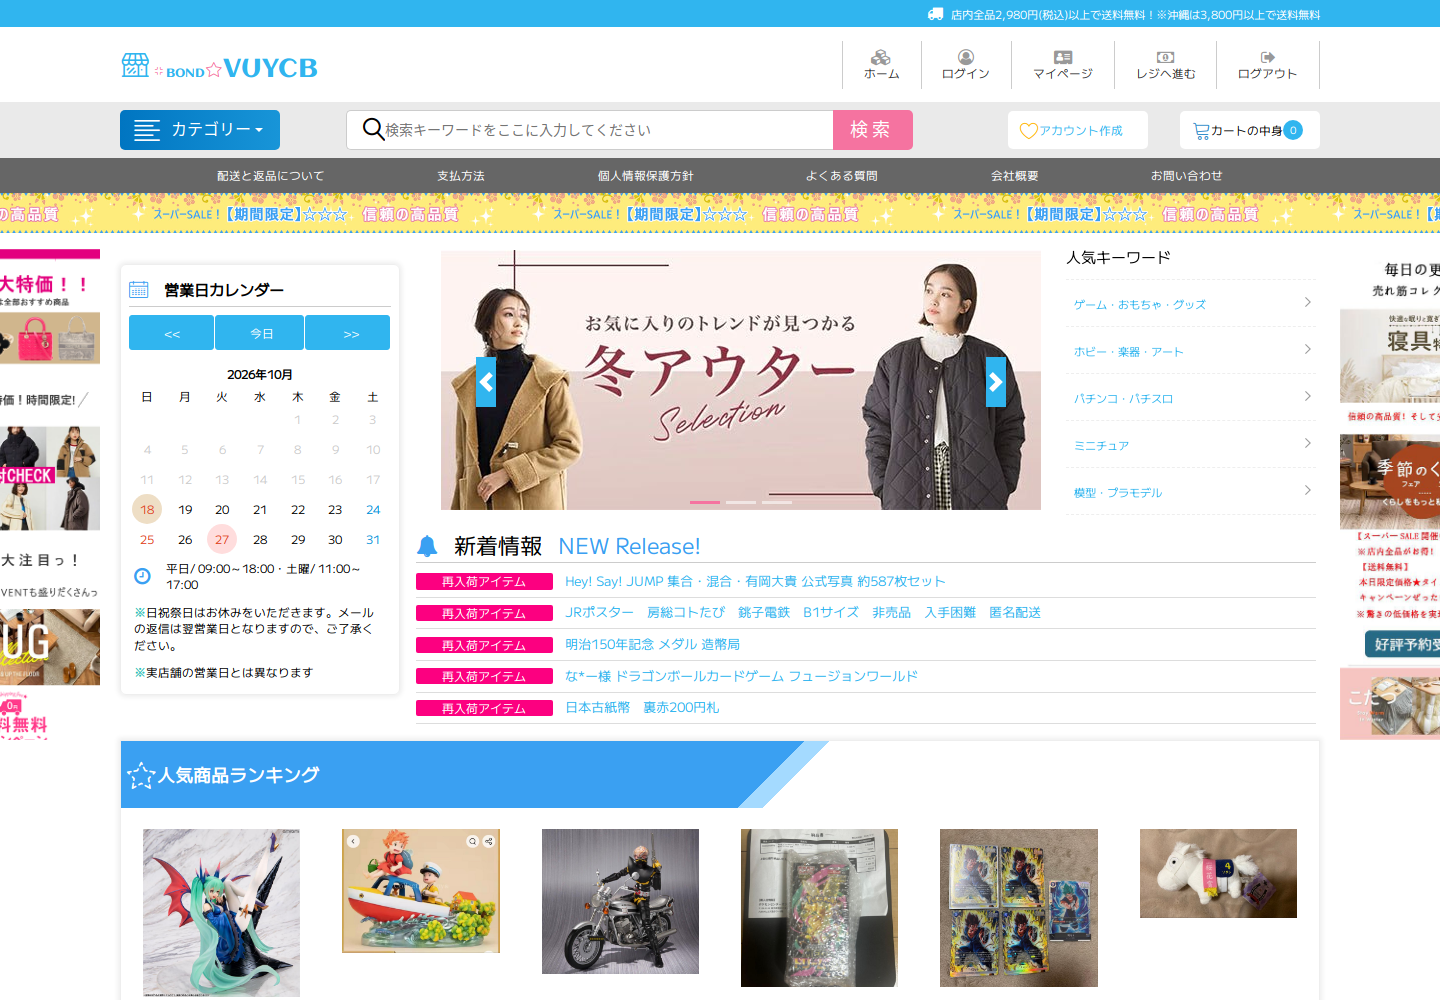Open the Dragon Ball cards thumbnail
Viewport: 1440px width, 1000px height.
[x=1019, y=908]
